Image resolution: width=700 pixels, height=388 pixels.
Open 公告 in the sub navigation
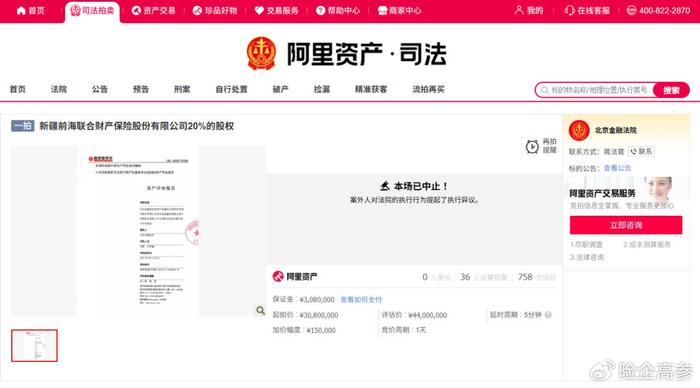pos(100,89)
